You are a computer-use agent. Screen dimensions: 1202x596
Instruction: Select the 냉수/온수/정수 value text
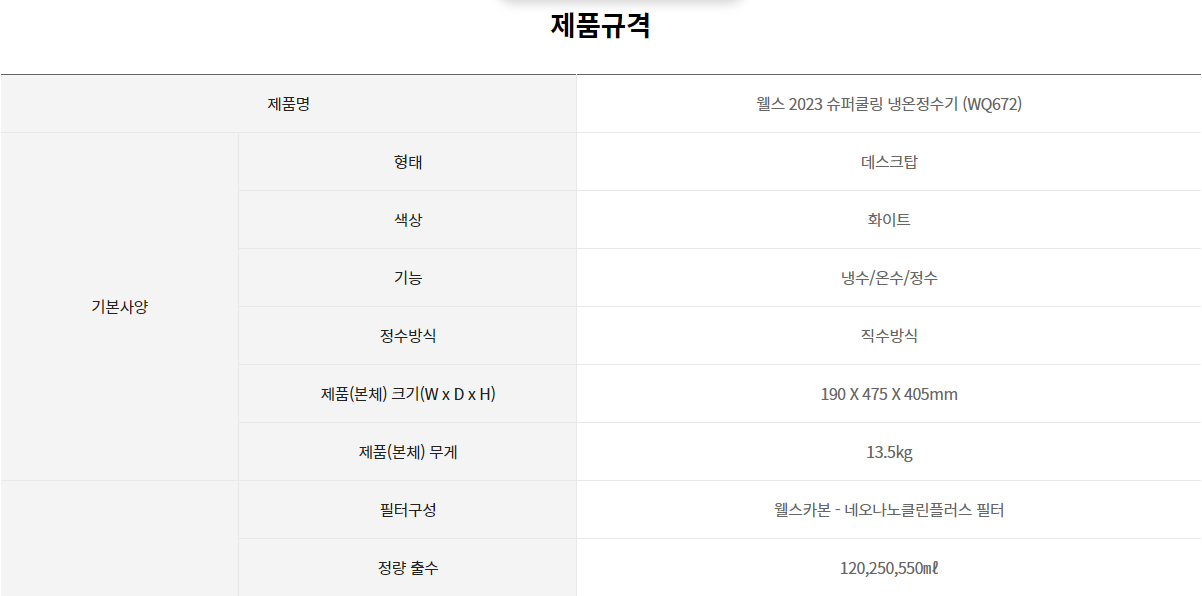(889, 278)
